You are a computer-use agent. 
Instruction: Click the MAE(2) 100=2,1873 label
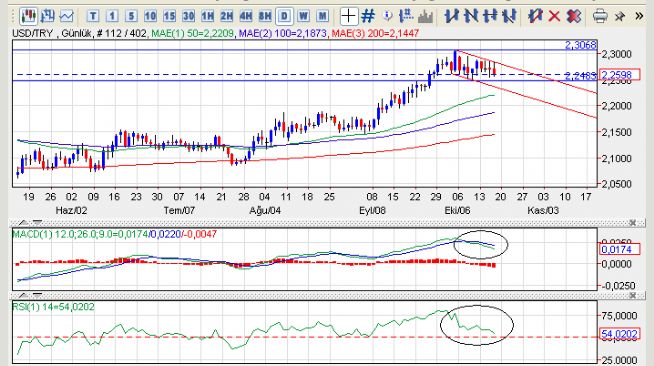(x=282, y=33)
